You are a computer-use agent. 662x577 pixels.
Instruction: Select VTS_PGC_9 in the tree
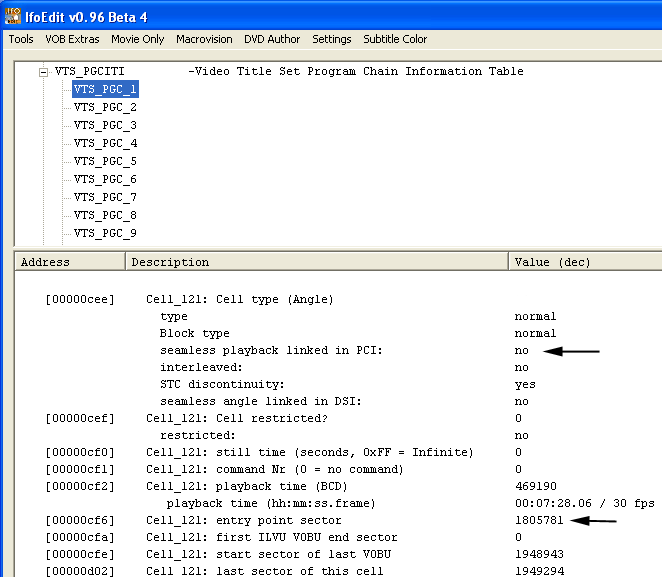click(x=105, y=234)
